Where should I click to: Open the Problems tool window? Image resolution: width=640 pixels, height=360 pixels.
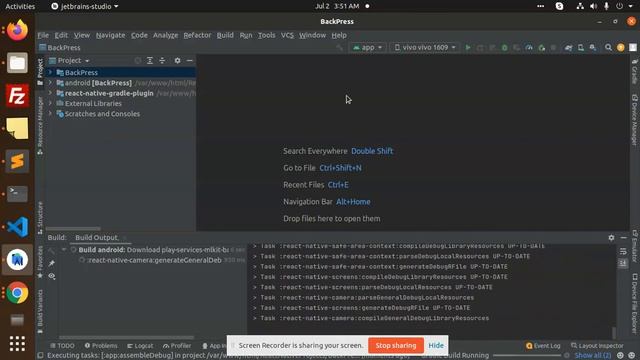coord(101,346)
